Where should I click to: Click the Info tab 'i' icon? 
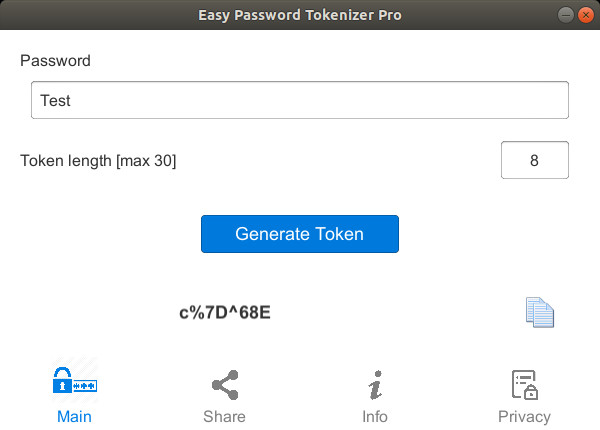pyautogui.click(x=375, y=384)
